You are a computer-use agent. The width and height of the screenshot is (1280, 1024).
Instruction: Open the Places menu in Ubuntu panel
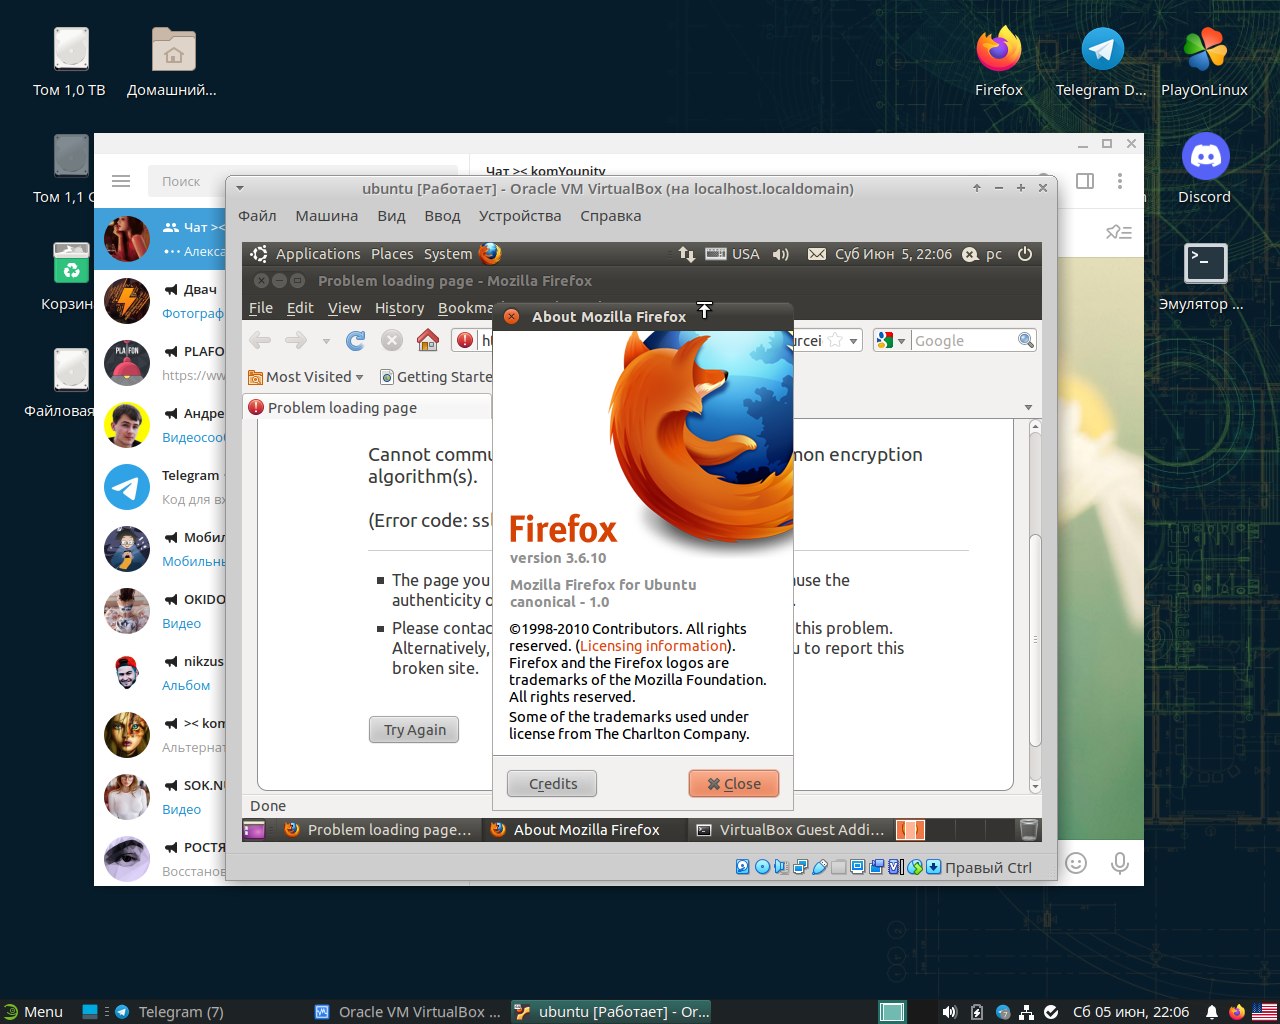click(392, 254)
